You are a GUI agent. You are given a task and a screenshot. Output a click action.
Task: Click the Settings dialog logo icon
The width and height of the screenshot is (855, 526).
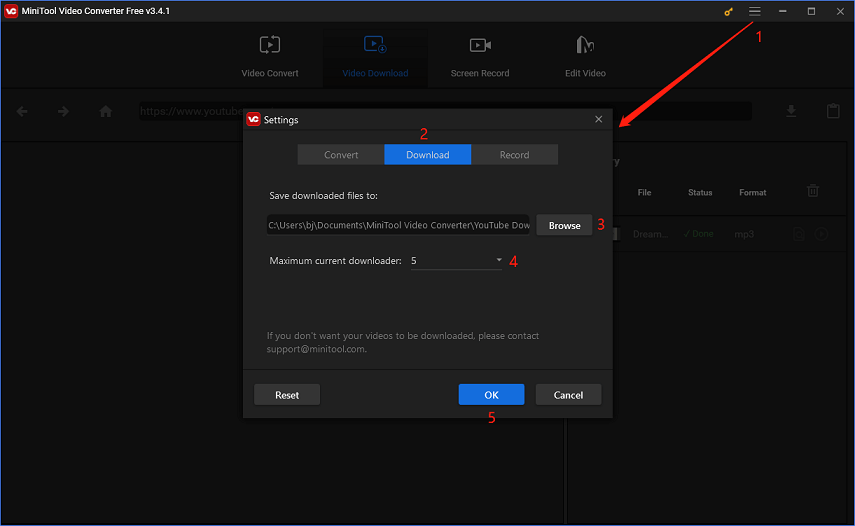[253, 119]
